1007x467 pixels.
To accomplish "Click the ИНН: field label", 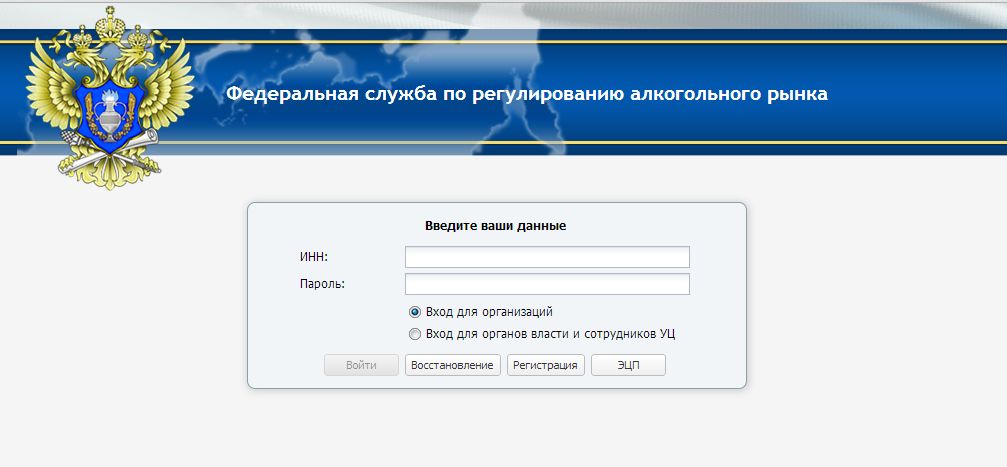I will click(x=314, y=257).
